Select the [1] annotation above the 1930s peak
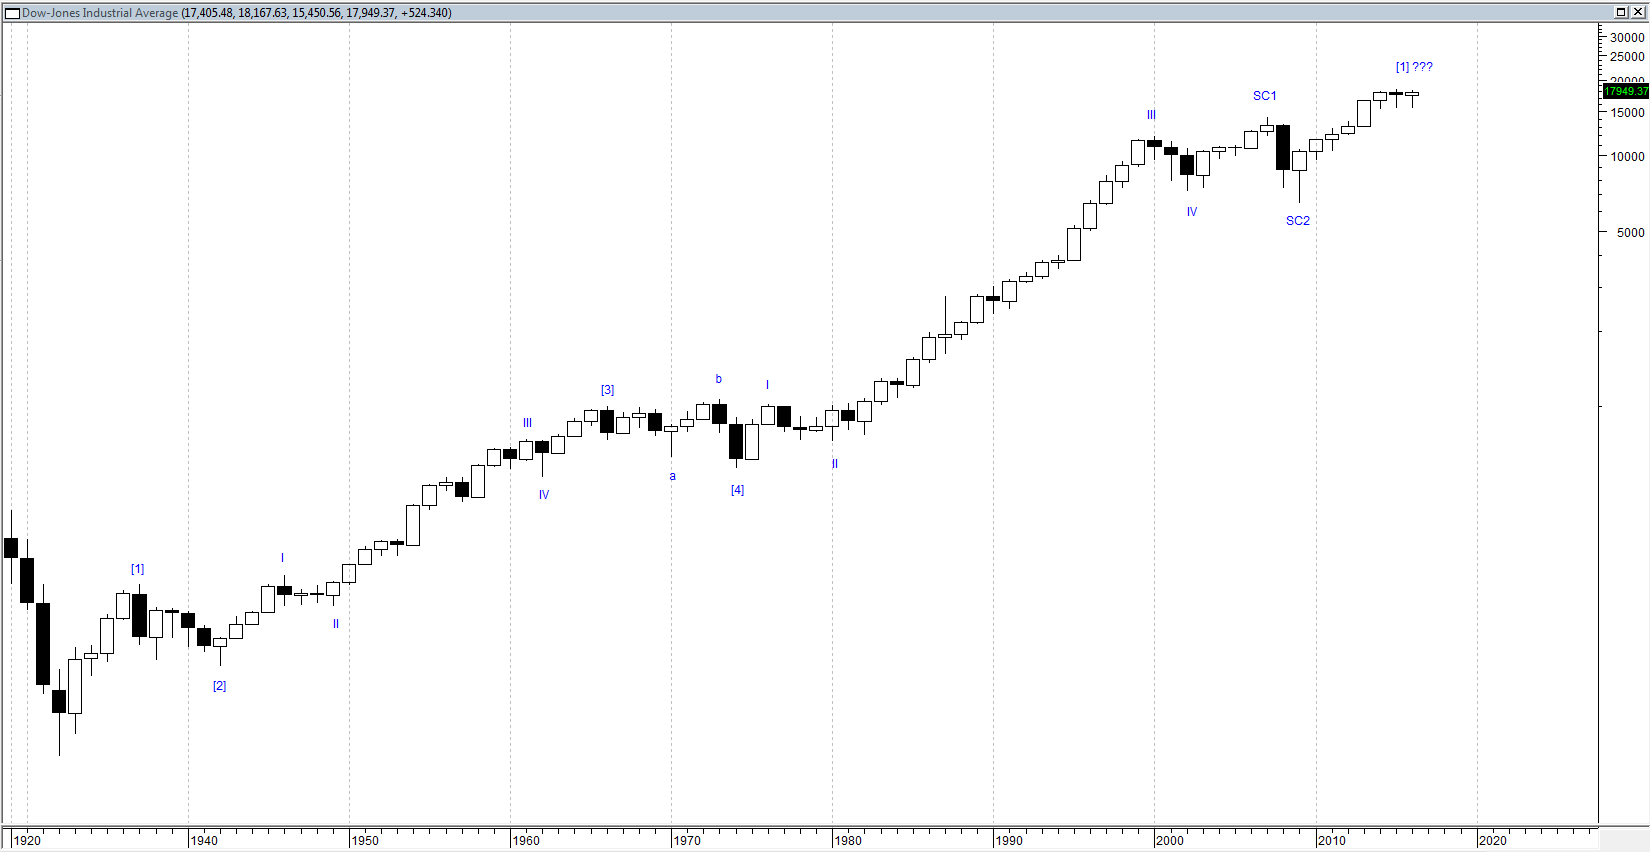 click(137, 569)
